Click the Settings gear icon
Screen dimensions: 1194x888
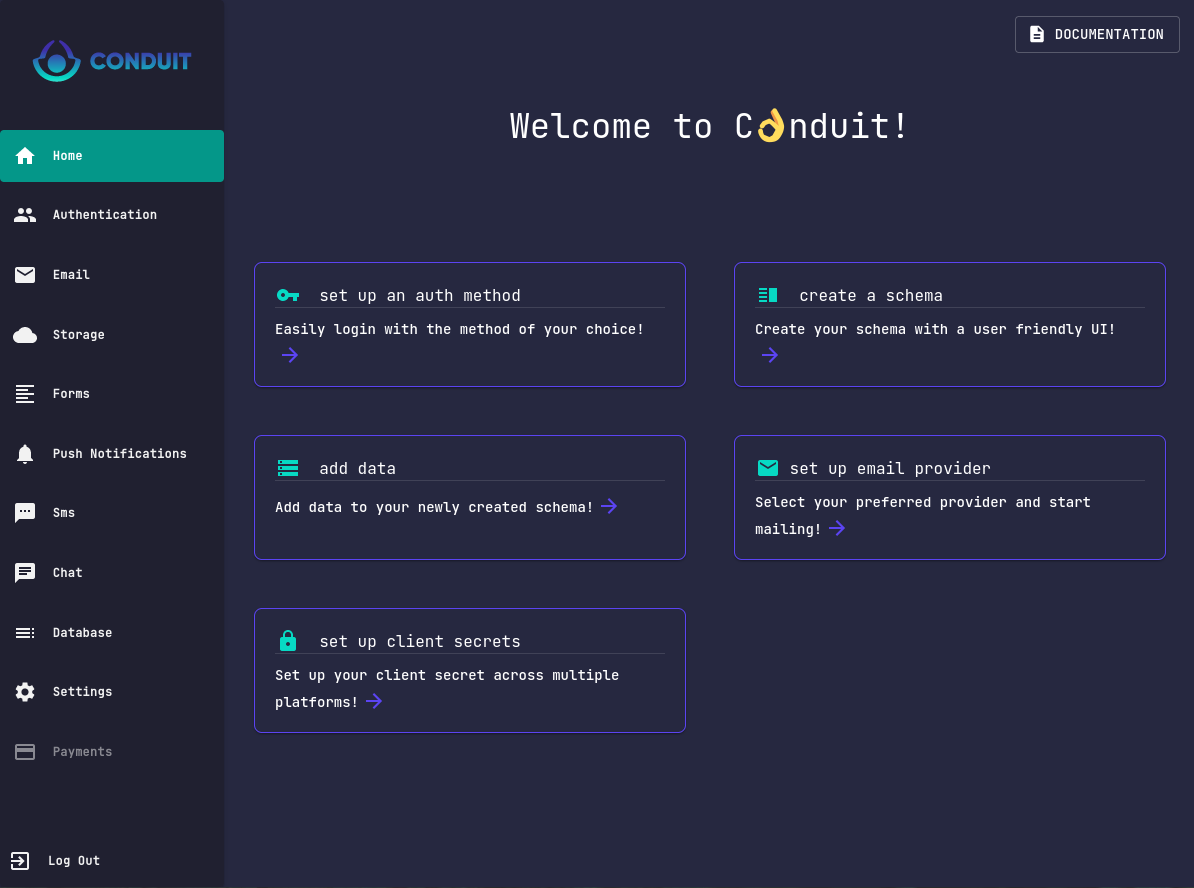click(25, 692)
